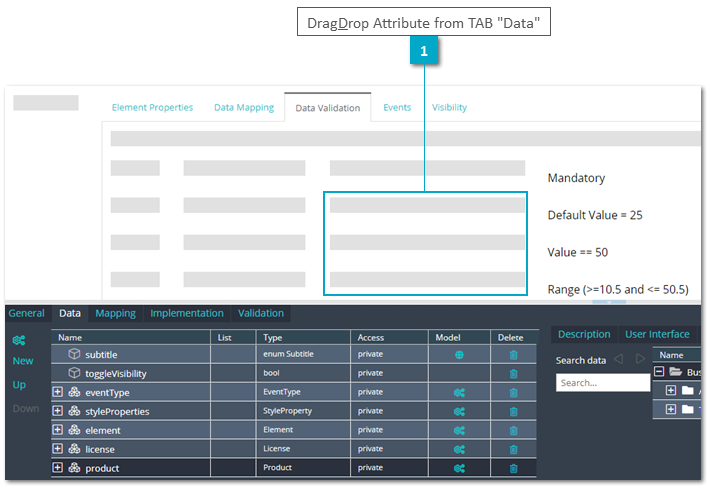Select the subtitle attribute name
Image resolution: width=710 pixels, height=489 pixels.
101,355
